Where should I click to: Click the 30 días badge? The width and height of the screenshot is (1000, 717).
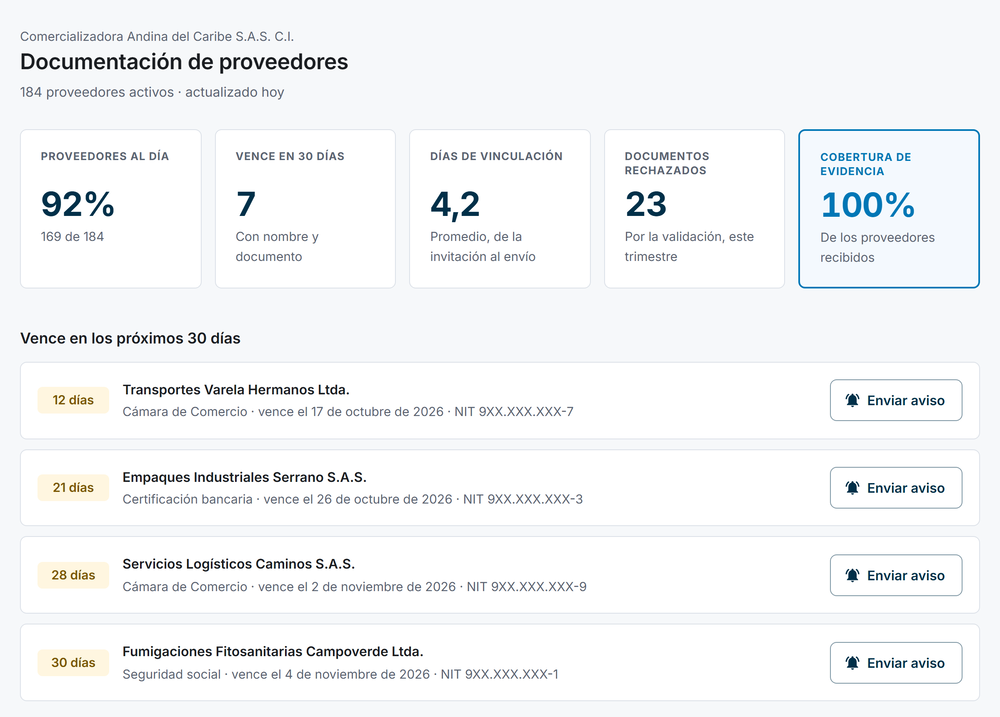73,662
